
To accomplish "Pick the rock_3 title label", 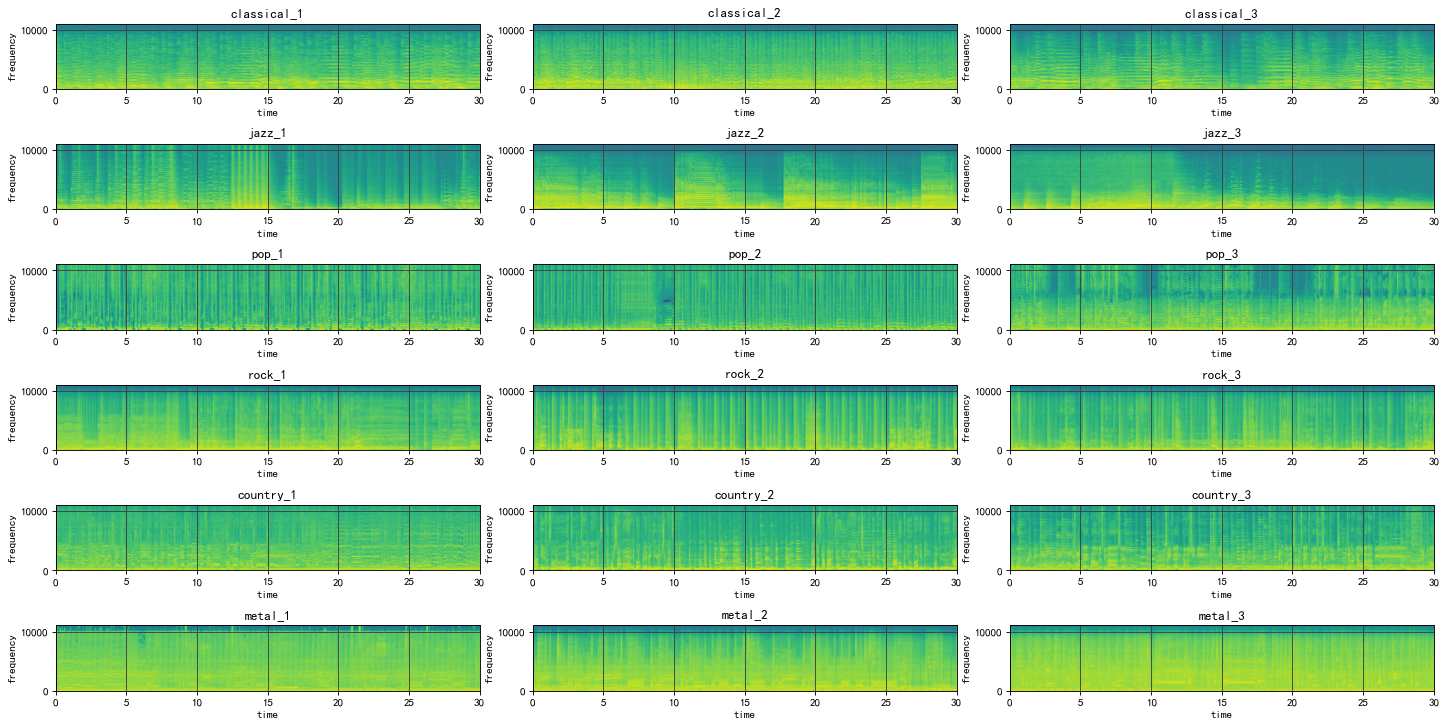I will click(x=1221, y=375).
